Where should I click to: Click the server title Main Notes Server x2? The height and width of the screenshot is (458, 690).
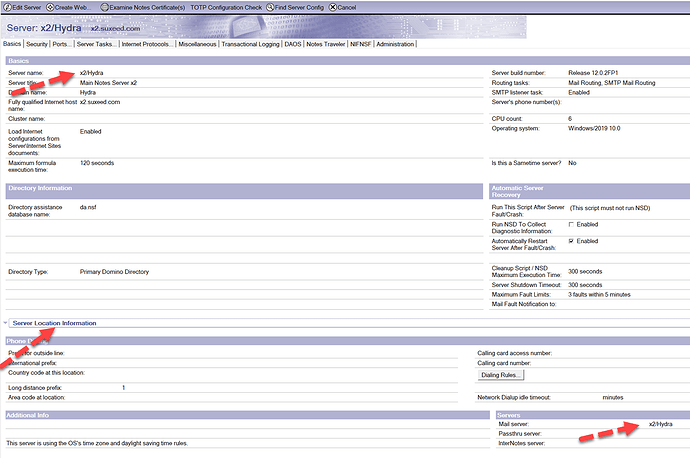(108, 83)
